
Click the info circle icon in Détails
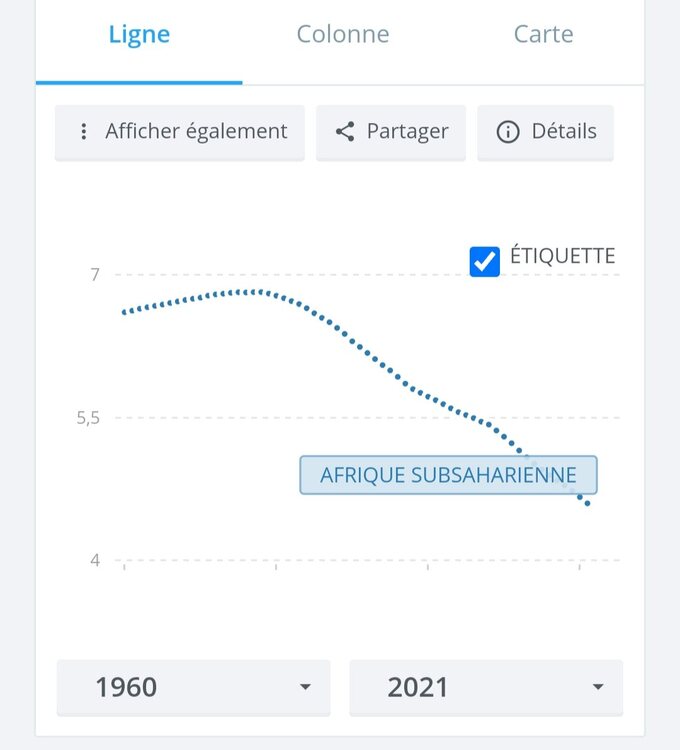tap(508, 132)
